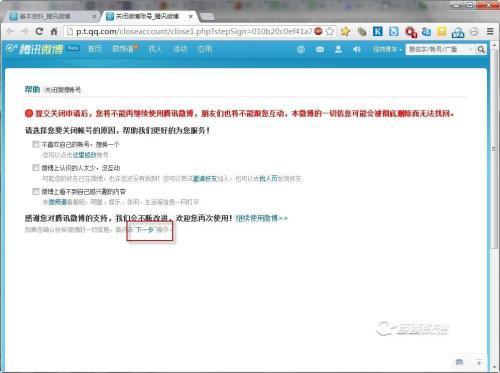Click the speaker notification icon in header
The height and width of the screenshot is (373, 500).
(x=357, y=49)
